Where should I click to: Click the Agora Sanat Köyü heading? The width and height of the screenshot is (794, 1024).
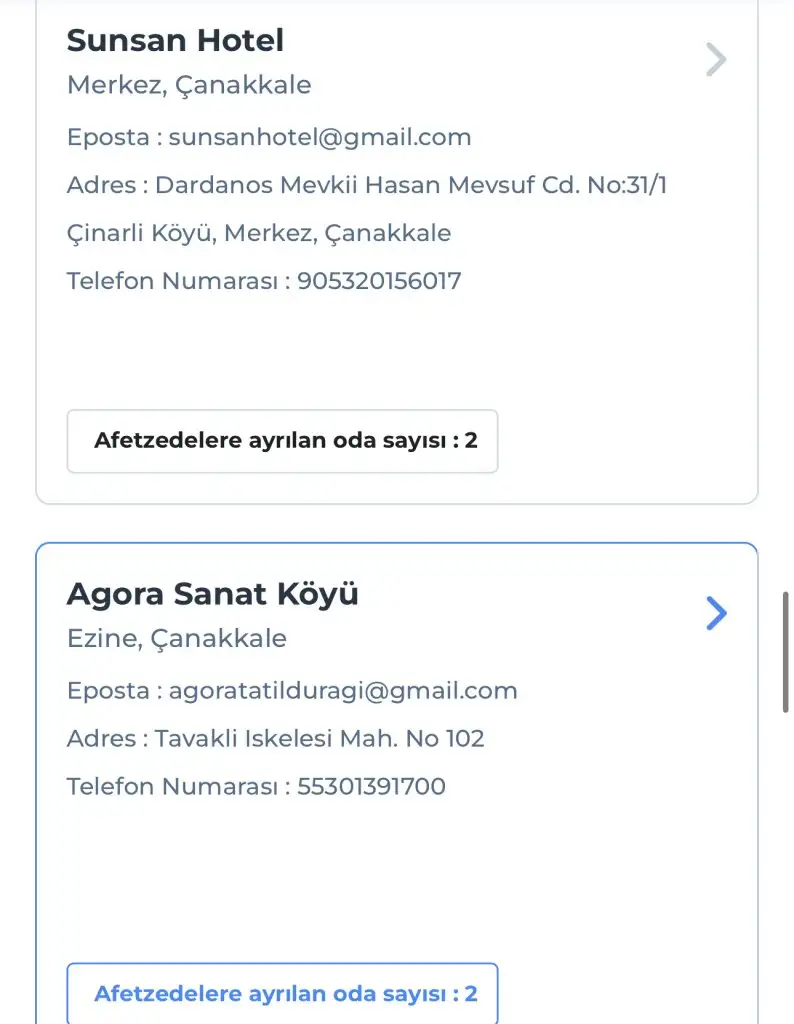point(212,594)
